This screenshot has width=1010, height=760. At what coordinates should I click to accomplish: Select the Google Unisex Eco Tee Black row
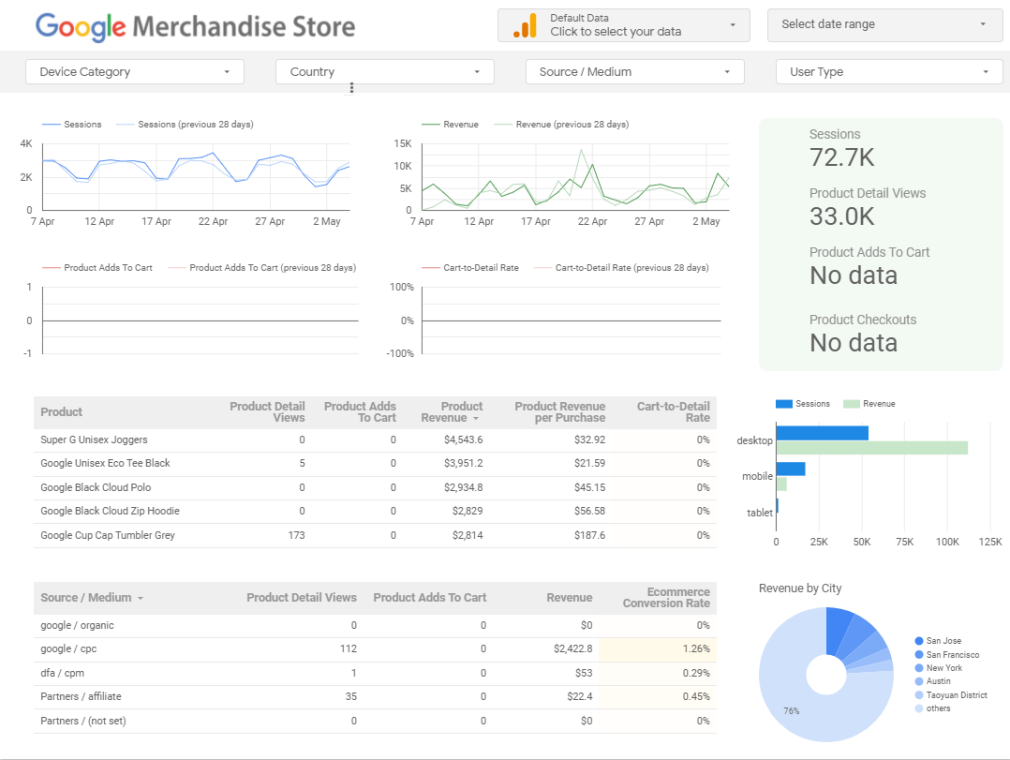pos(375,464)
